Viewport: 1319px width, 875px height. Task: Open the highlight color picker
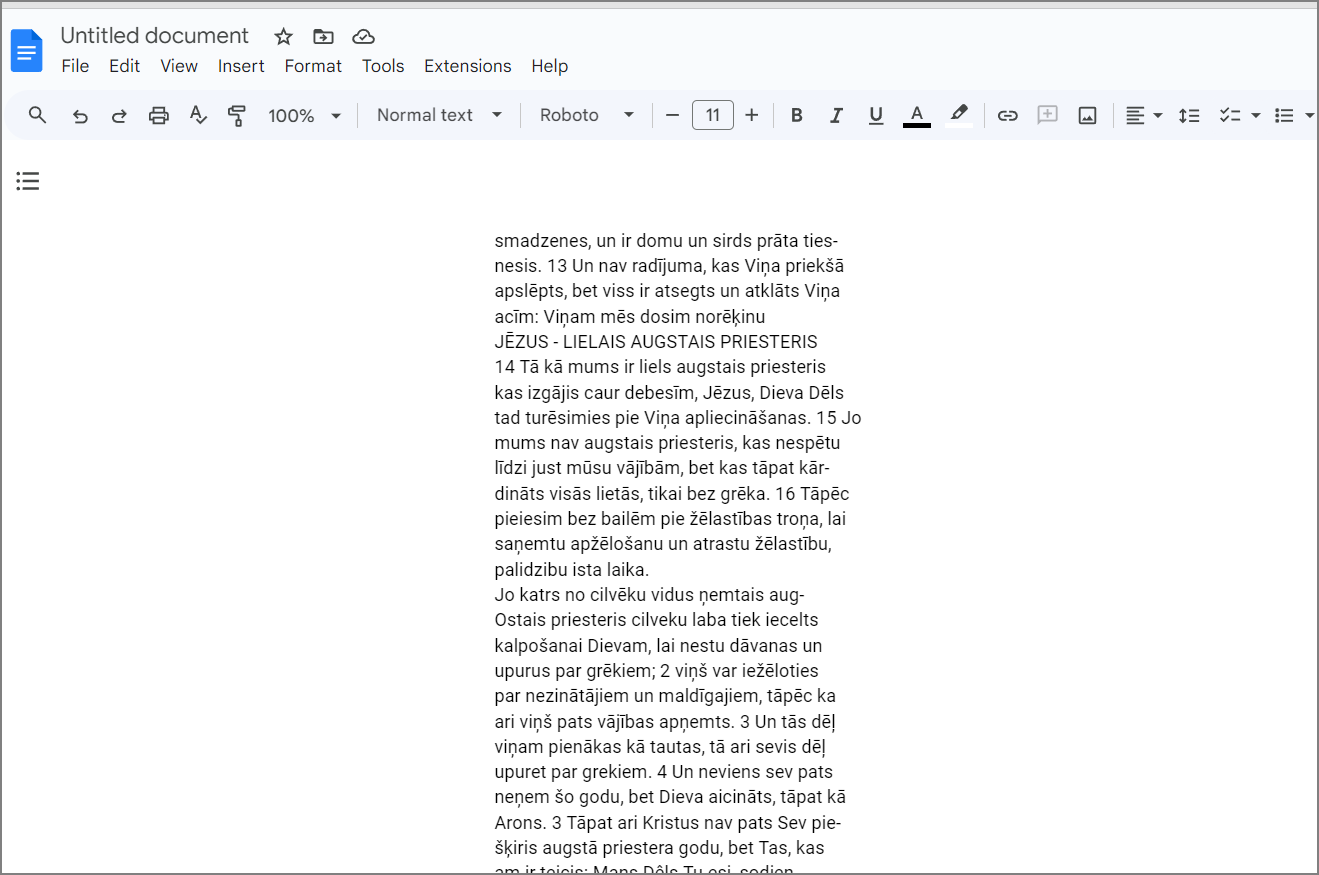pyautogui.click(x=959, y=116)
